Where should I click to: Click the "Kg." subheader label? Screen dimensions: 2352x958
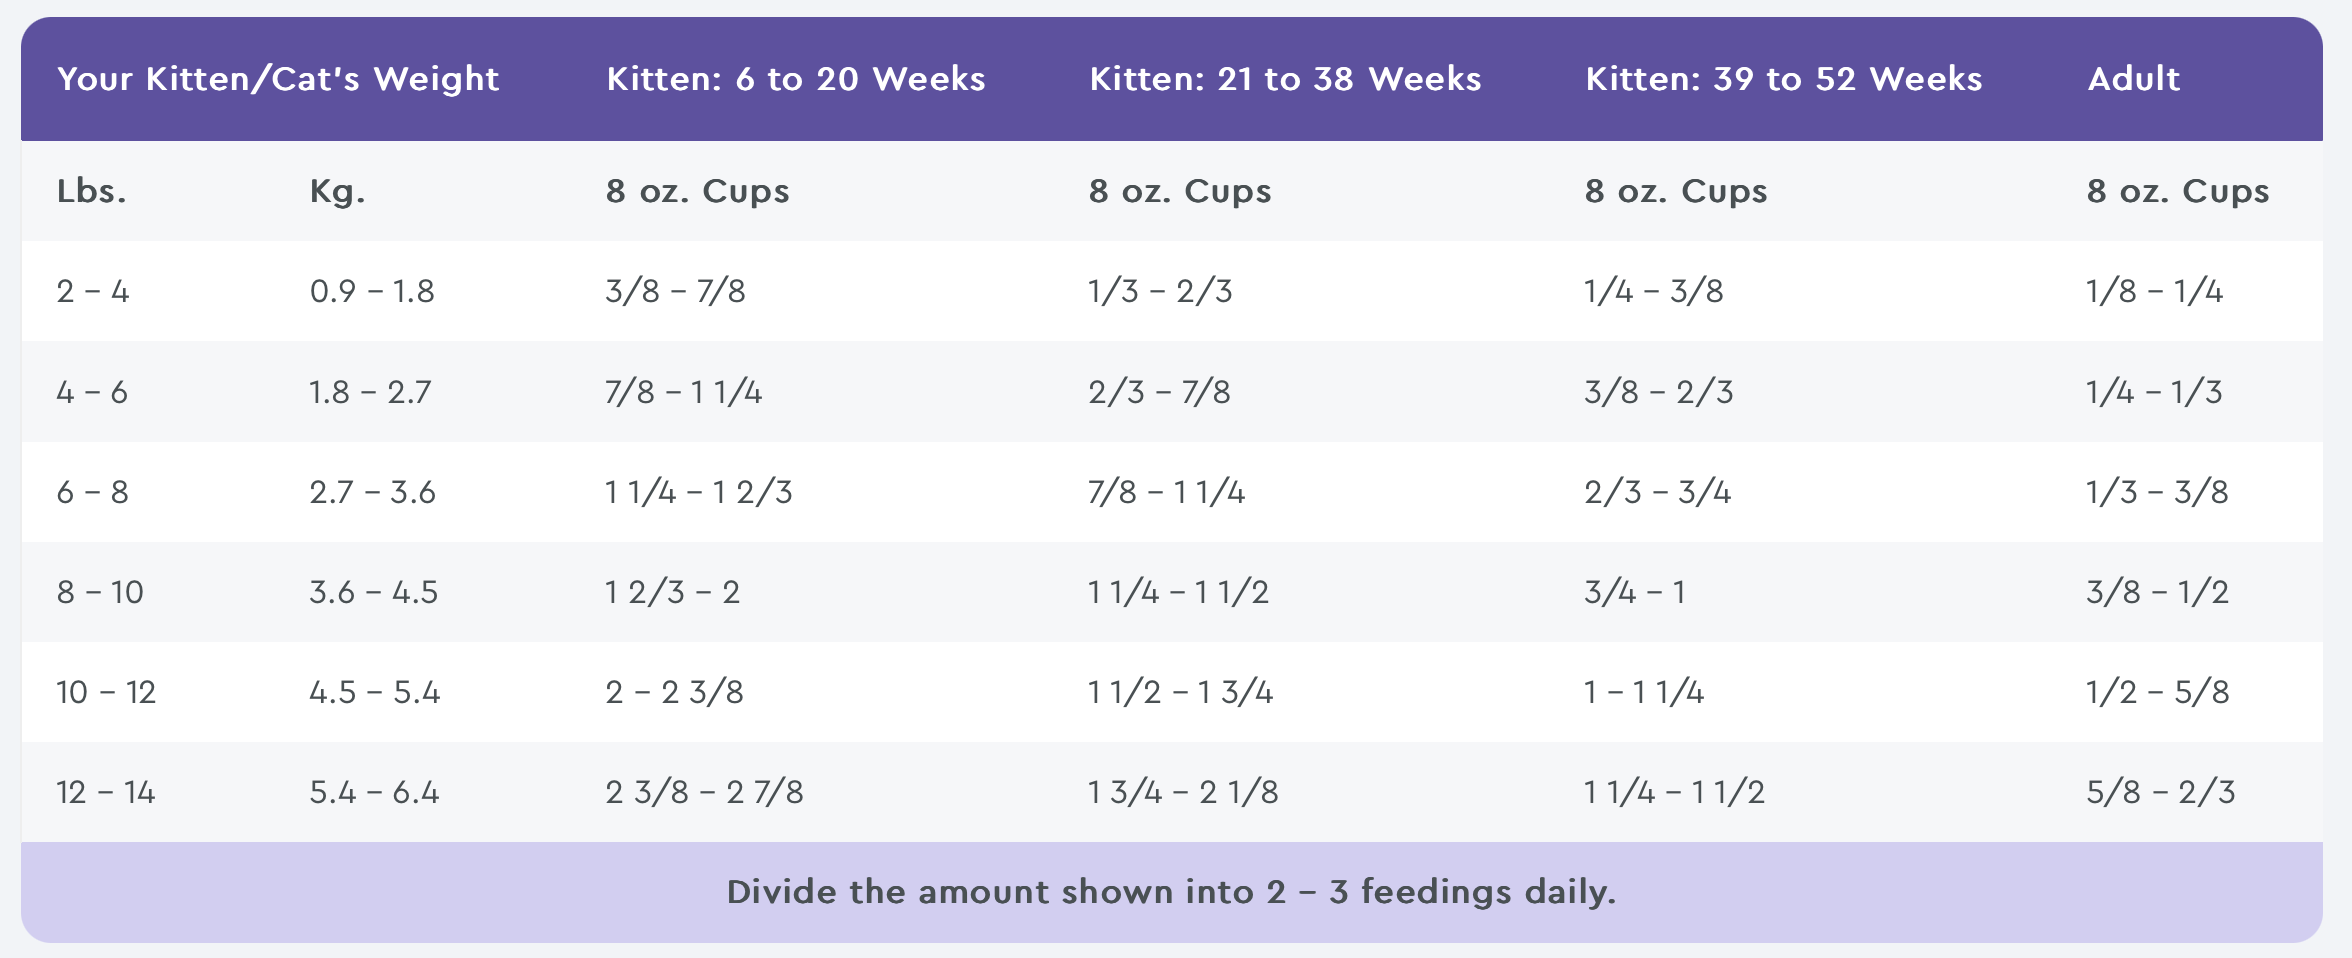337,191
